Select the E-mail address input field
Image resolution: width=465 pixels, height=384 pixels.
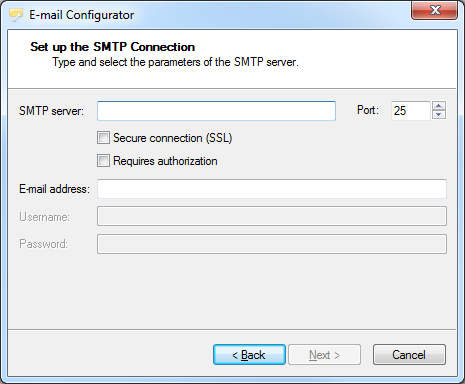(x=272, y=189)
